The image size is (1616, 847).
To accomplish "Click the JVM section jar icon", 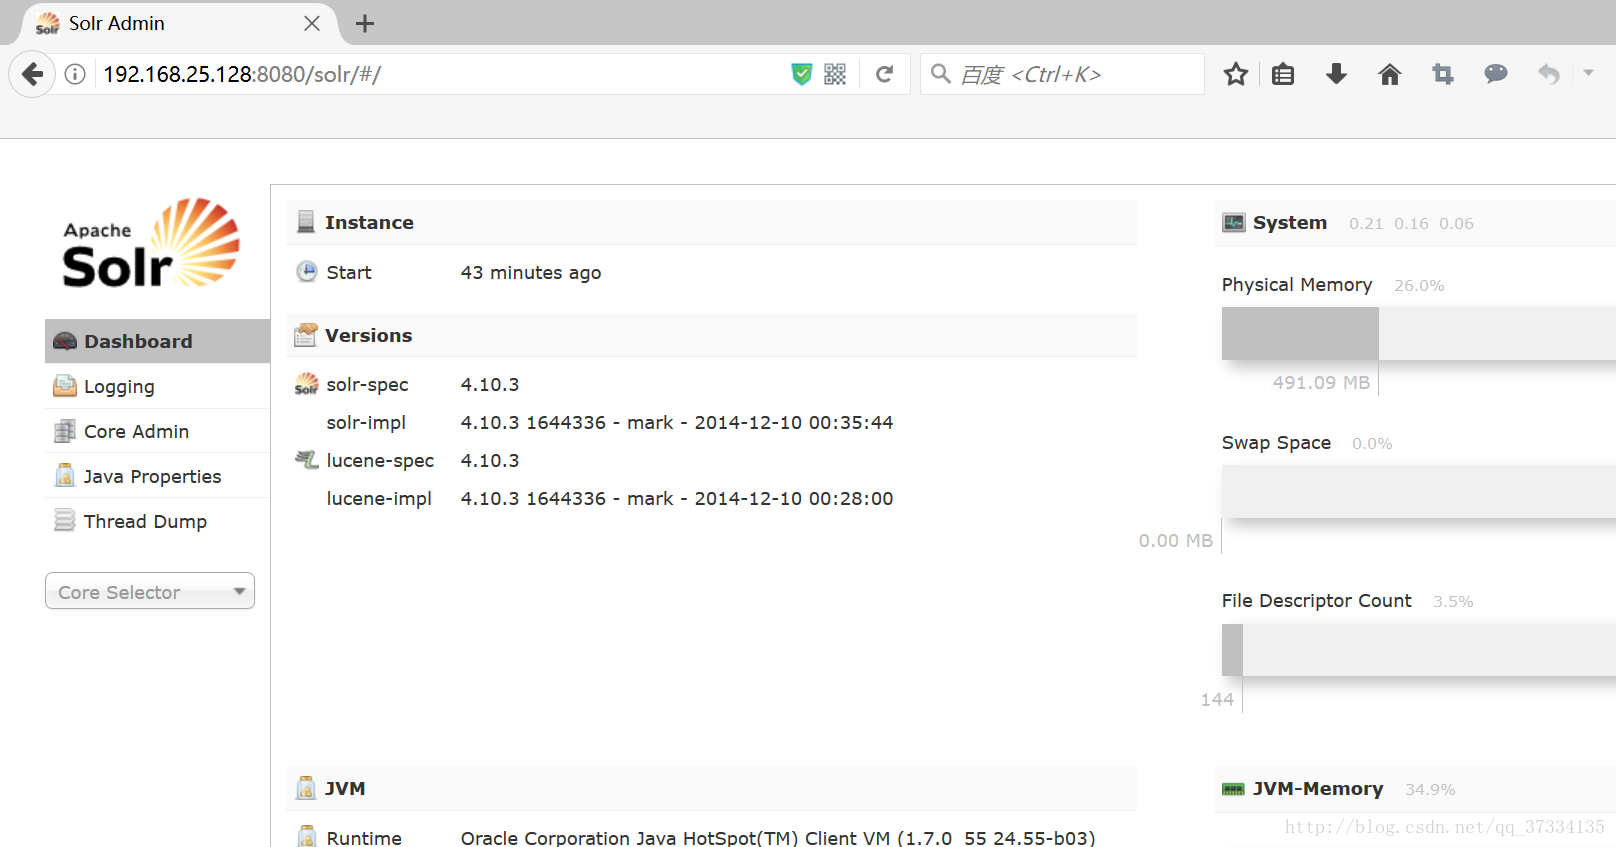I will coord(306,788).
